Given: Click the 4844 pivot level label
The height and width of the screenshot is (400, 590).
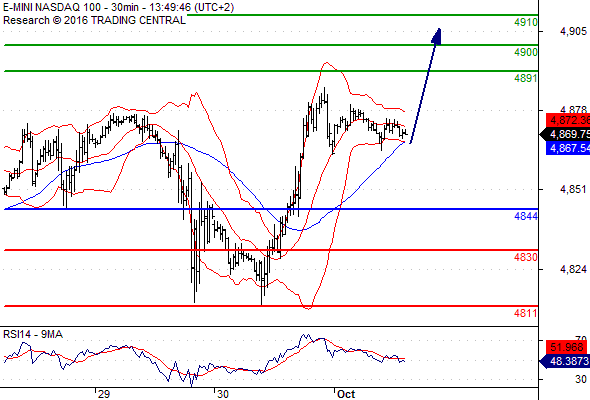Looking at the screenshot, I should tap(526, 216).
